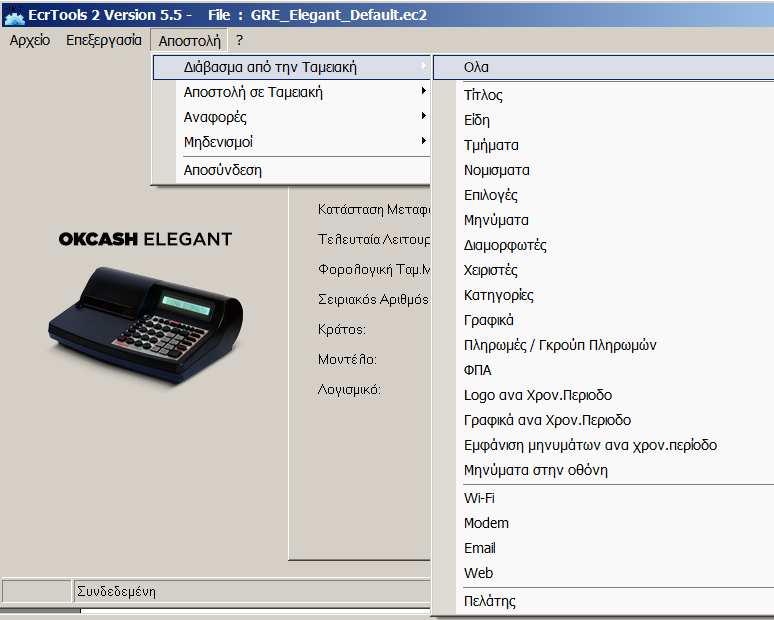This screenshot has width=774, height=620.
Task: Click the Μοντέλο: label
Action: pos(347,359)
